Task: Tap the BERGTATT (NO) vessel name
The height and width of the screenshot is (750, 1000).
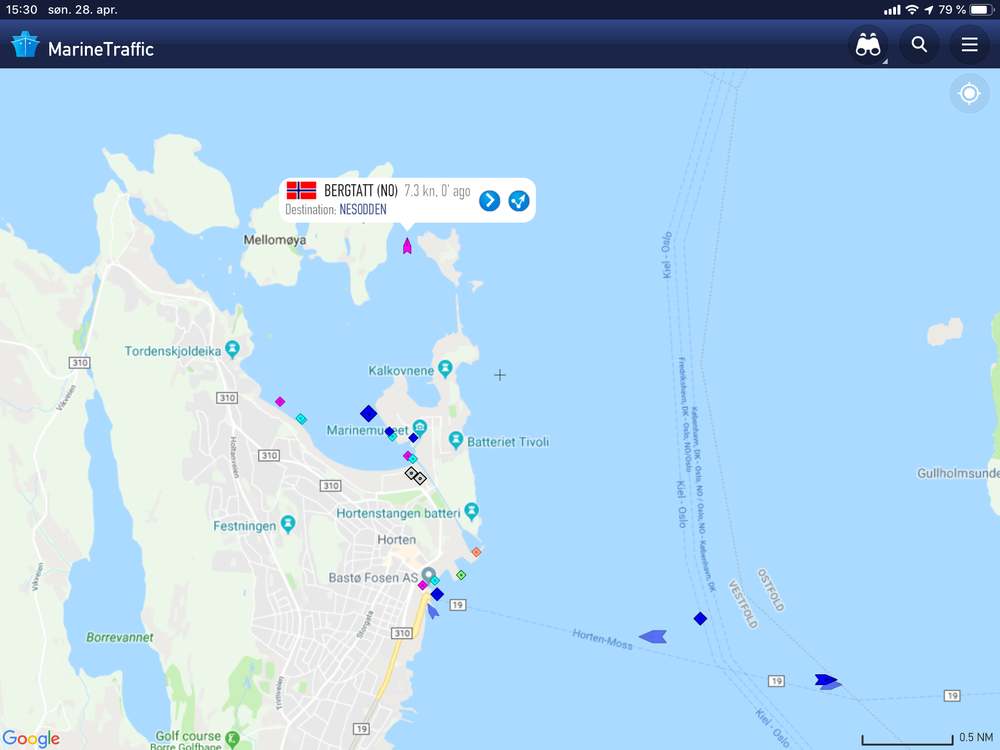Action: coord(360,191)
